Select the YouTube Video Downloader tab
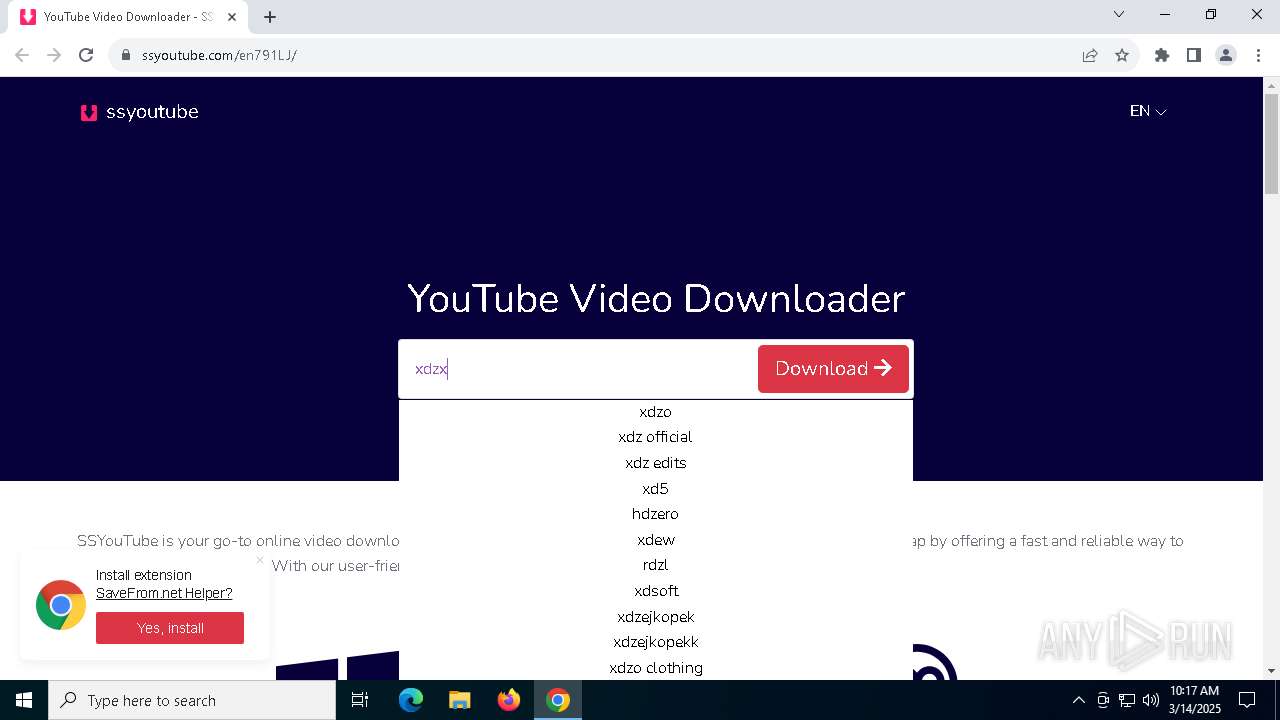Image resolution: width=1280 pixels, height=720 pixels. coord(128,17)
